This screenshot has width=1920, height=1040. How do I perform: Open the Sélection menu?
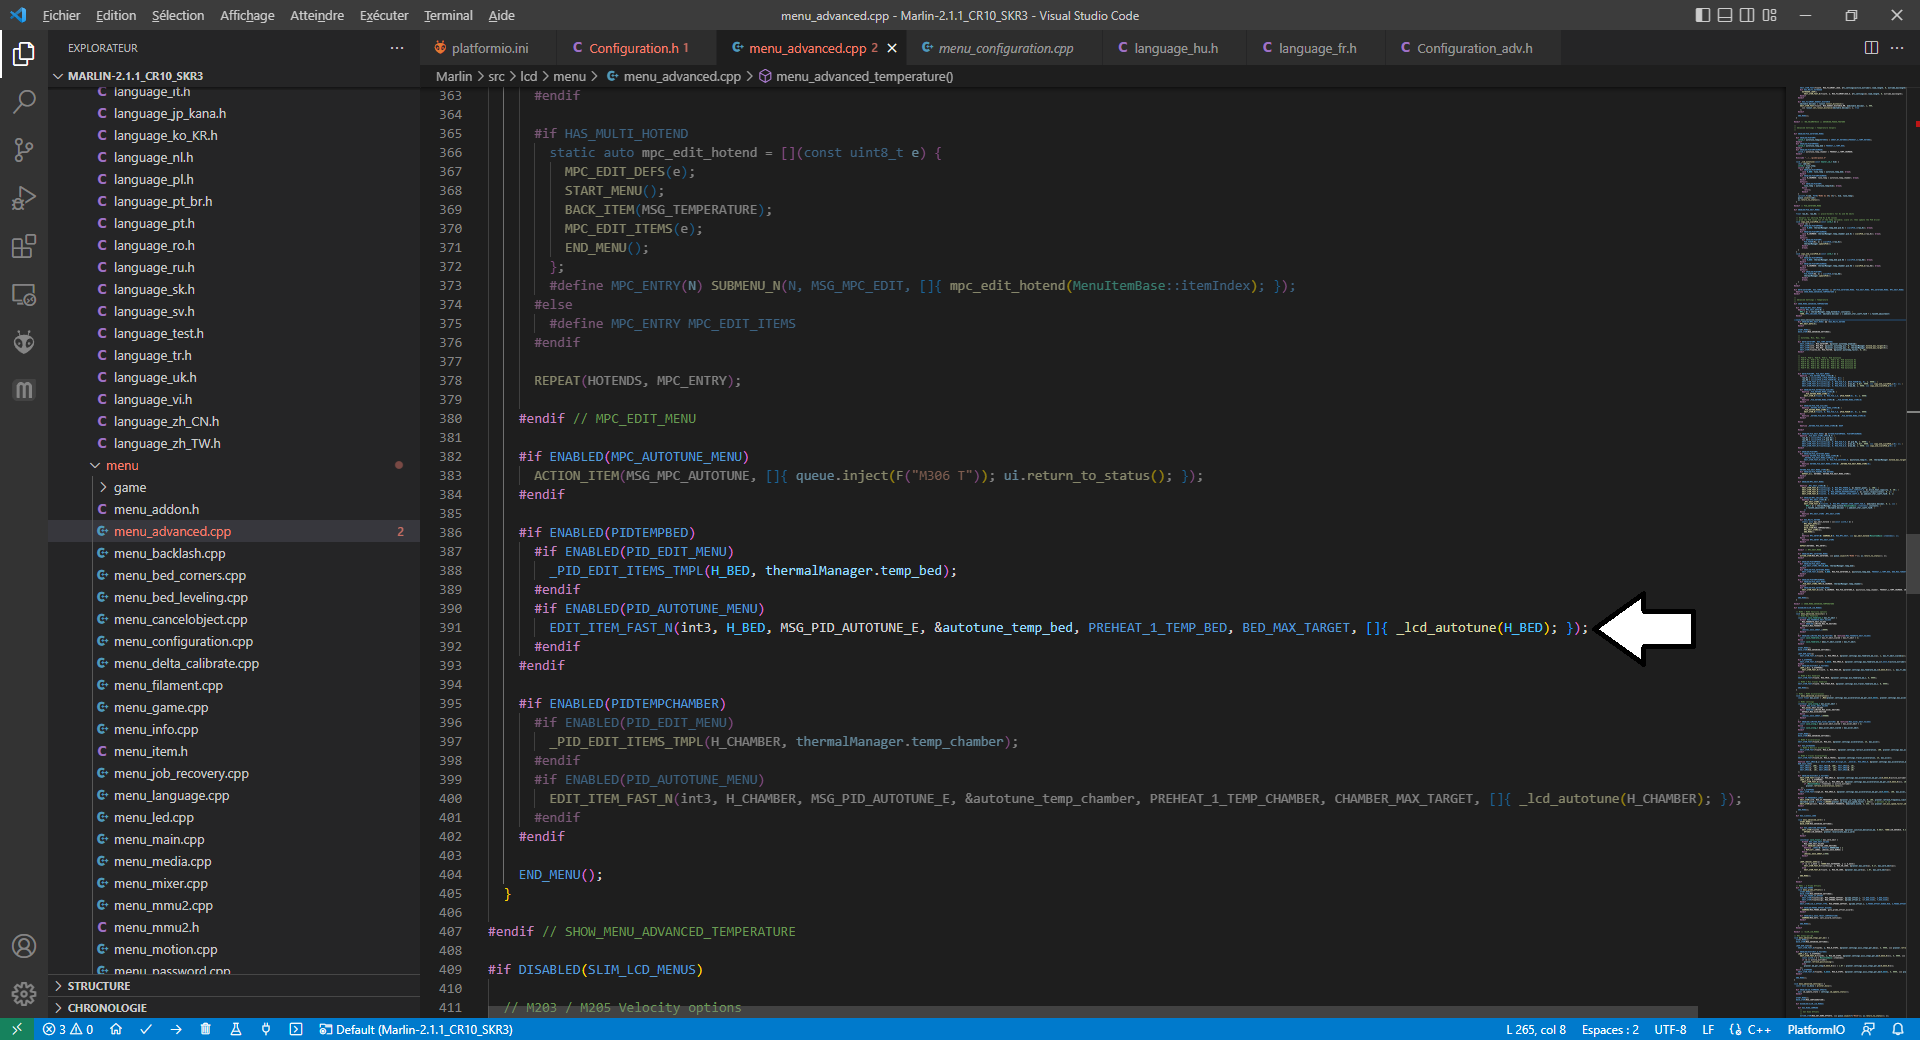(x=178, y=15)
